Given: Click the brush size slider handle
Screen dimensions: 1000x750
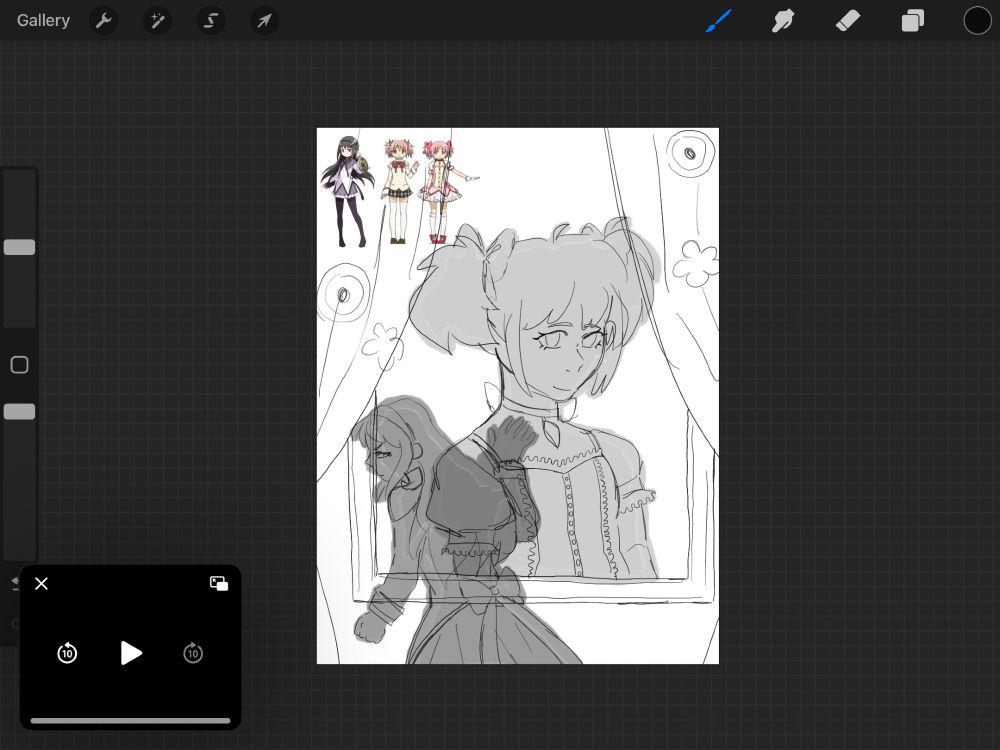Looking at the screenshot, I should click(x=19, y=247).
